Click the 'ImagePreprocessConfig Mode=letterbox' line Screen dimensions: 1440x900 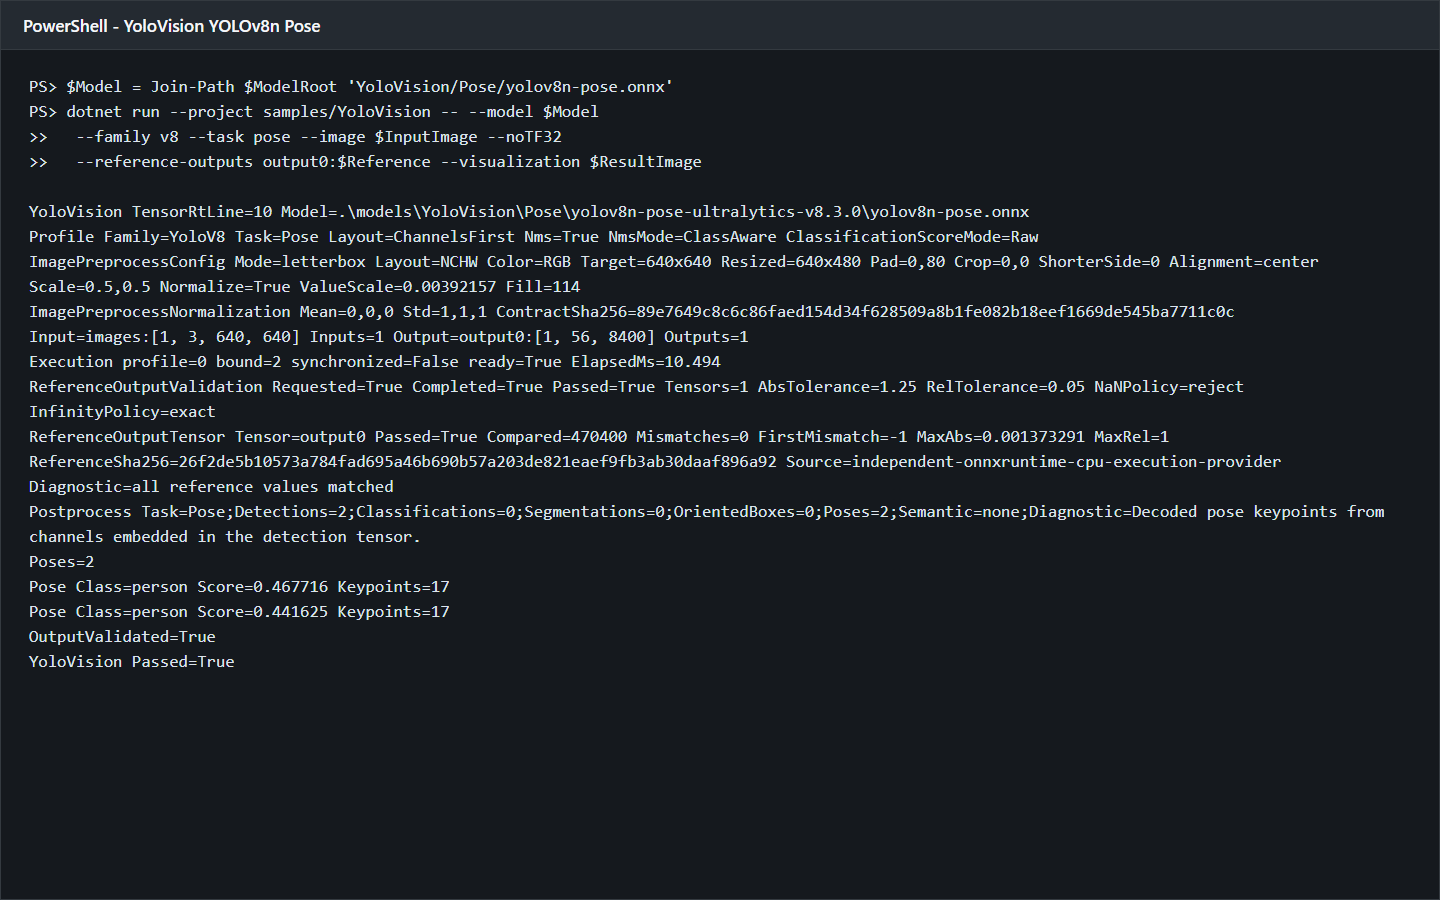pyautogui.click(x=674, y=262)
